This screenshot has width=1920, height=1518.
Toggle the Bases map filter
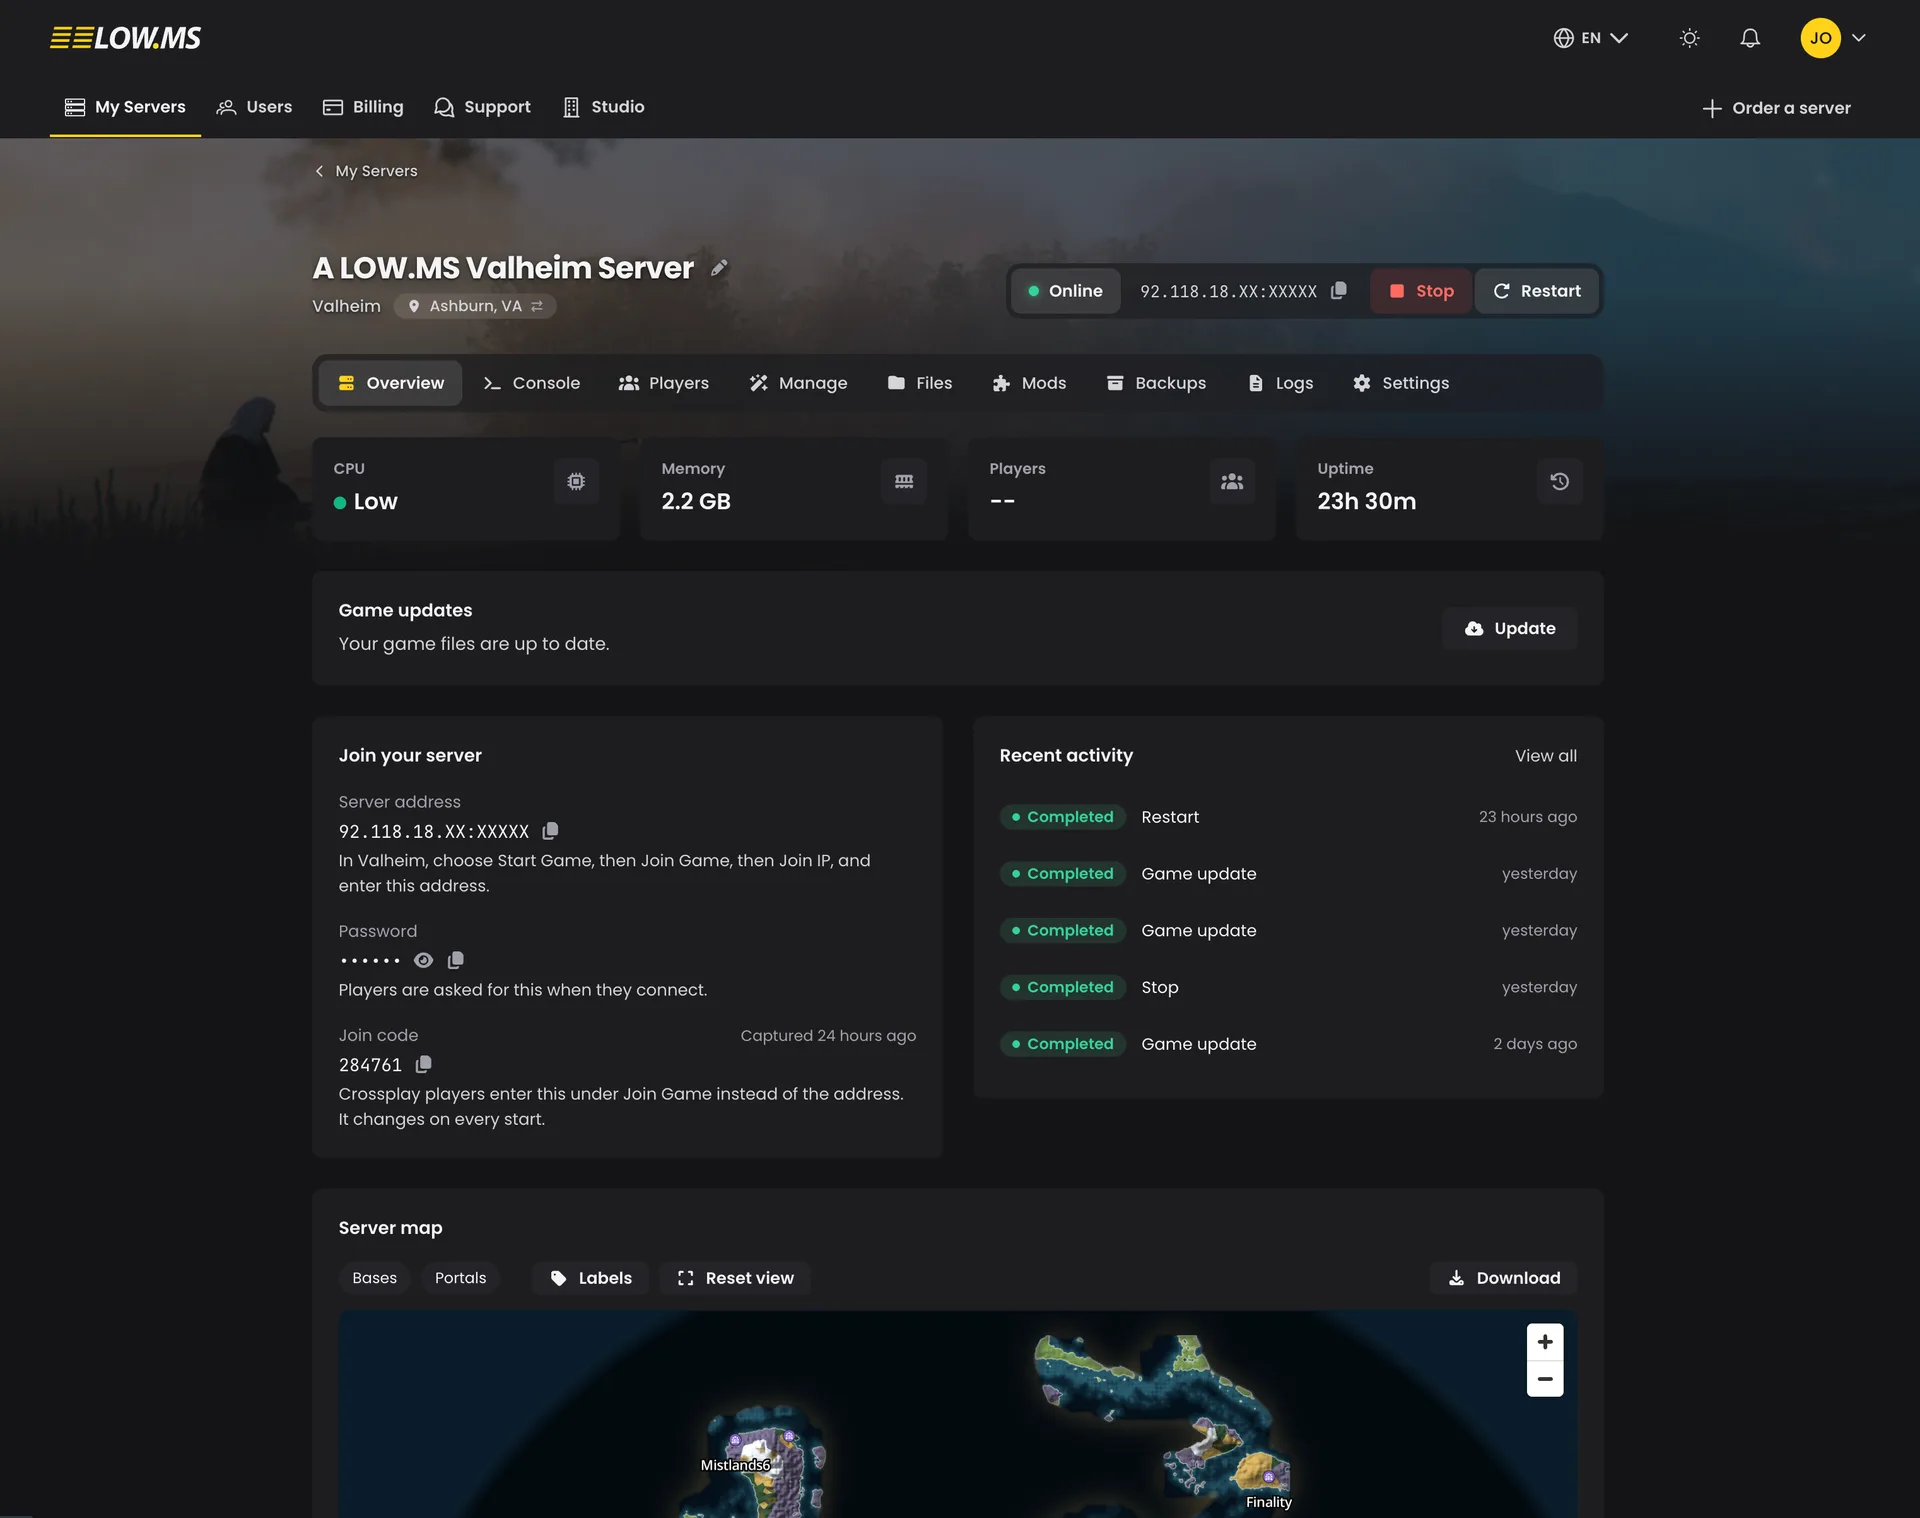(374, 1278)
